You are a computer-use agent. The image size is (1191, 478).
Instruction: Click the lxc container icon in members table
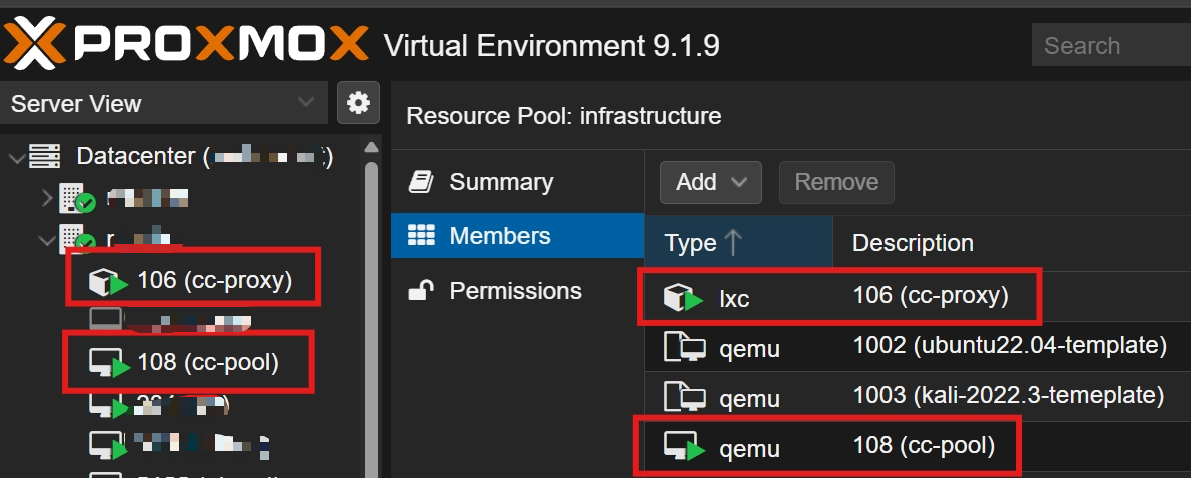click(683, 298)
